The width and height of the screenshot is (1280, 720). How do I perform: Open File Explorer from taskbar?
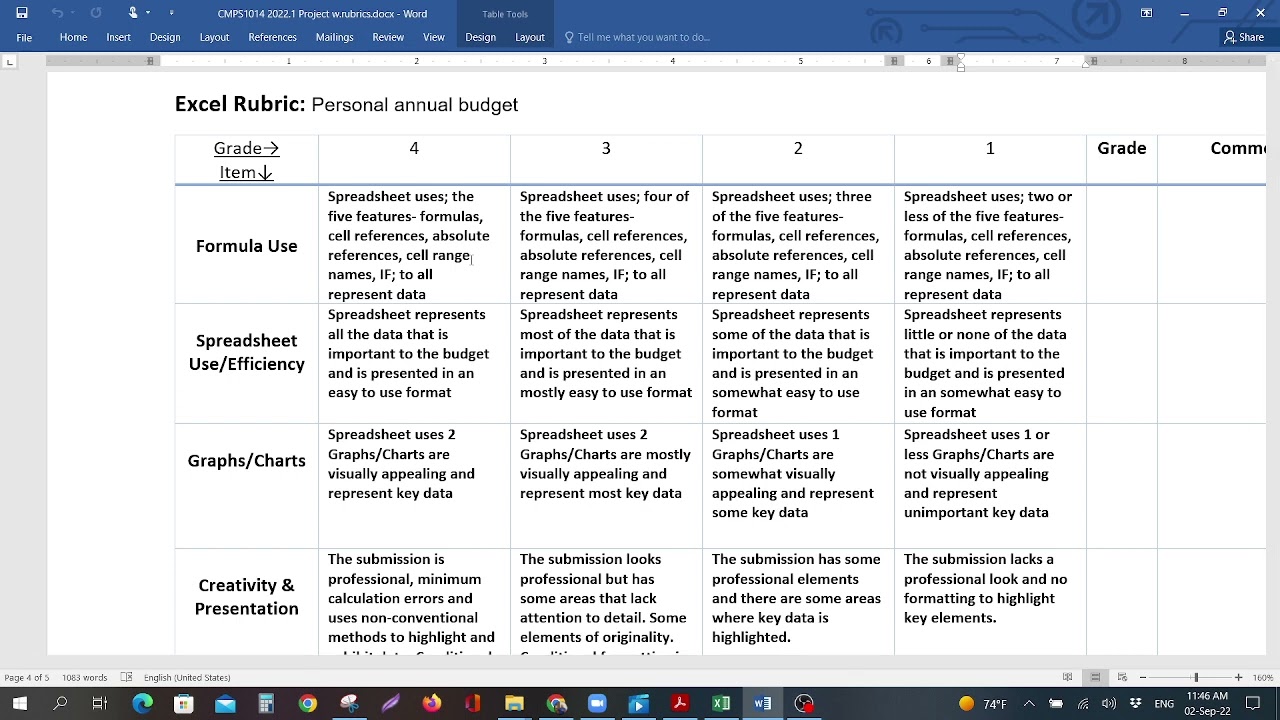coord(514,703)
